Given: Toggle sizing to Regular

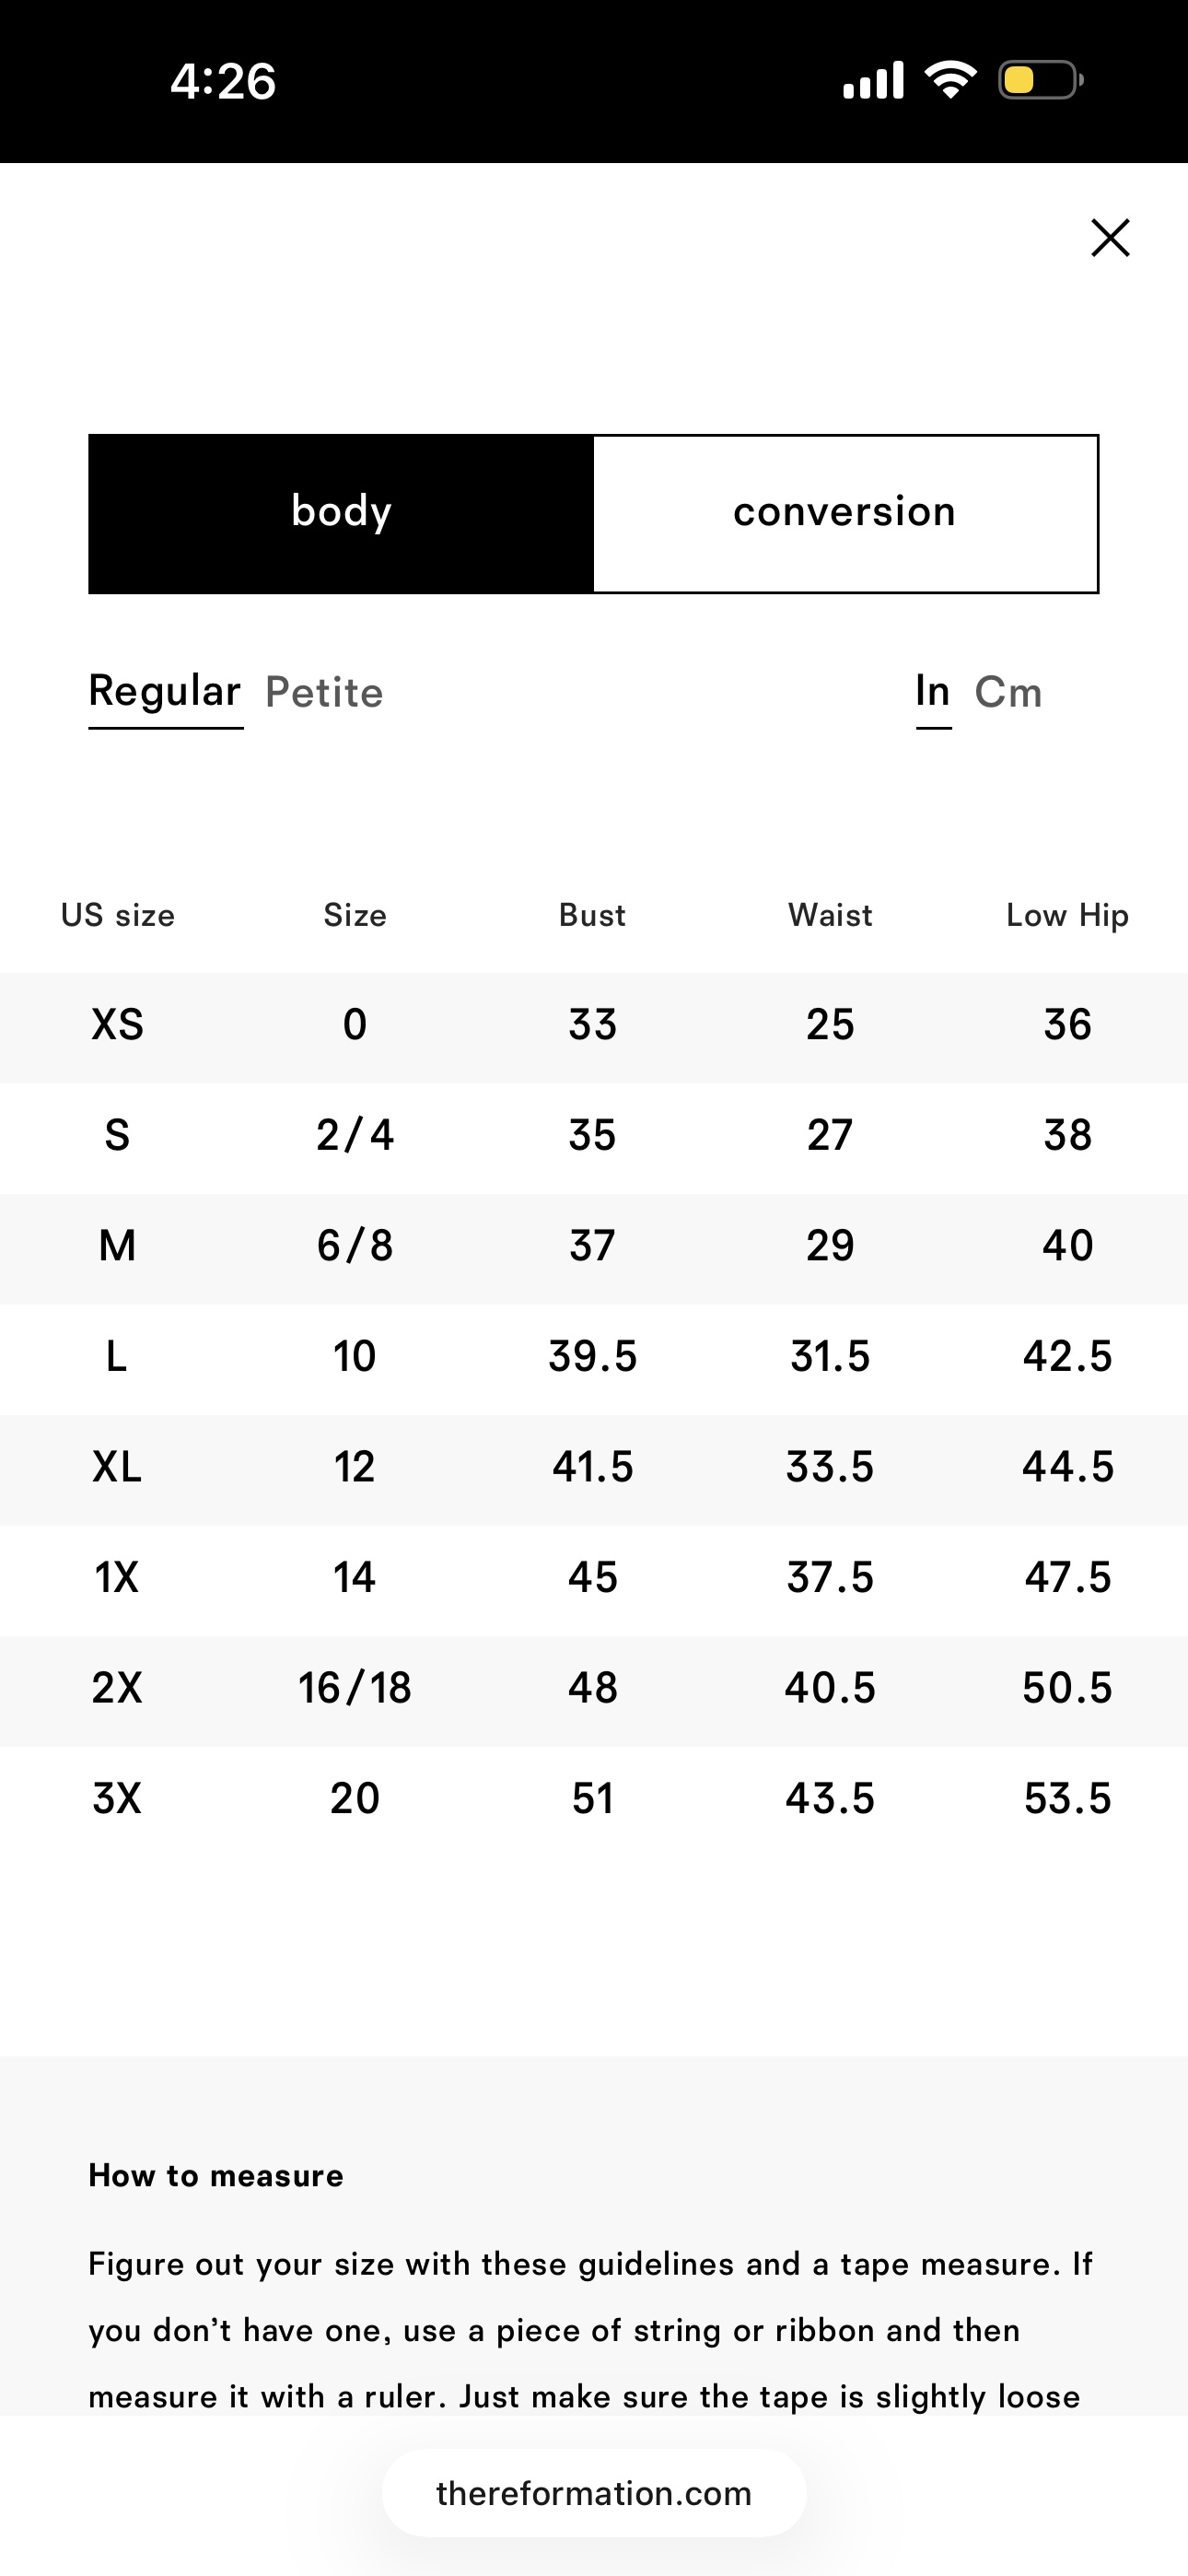Looking at the screenshot, I should (x=165, y=692).
